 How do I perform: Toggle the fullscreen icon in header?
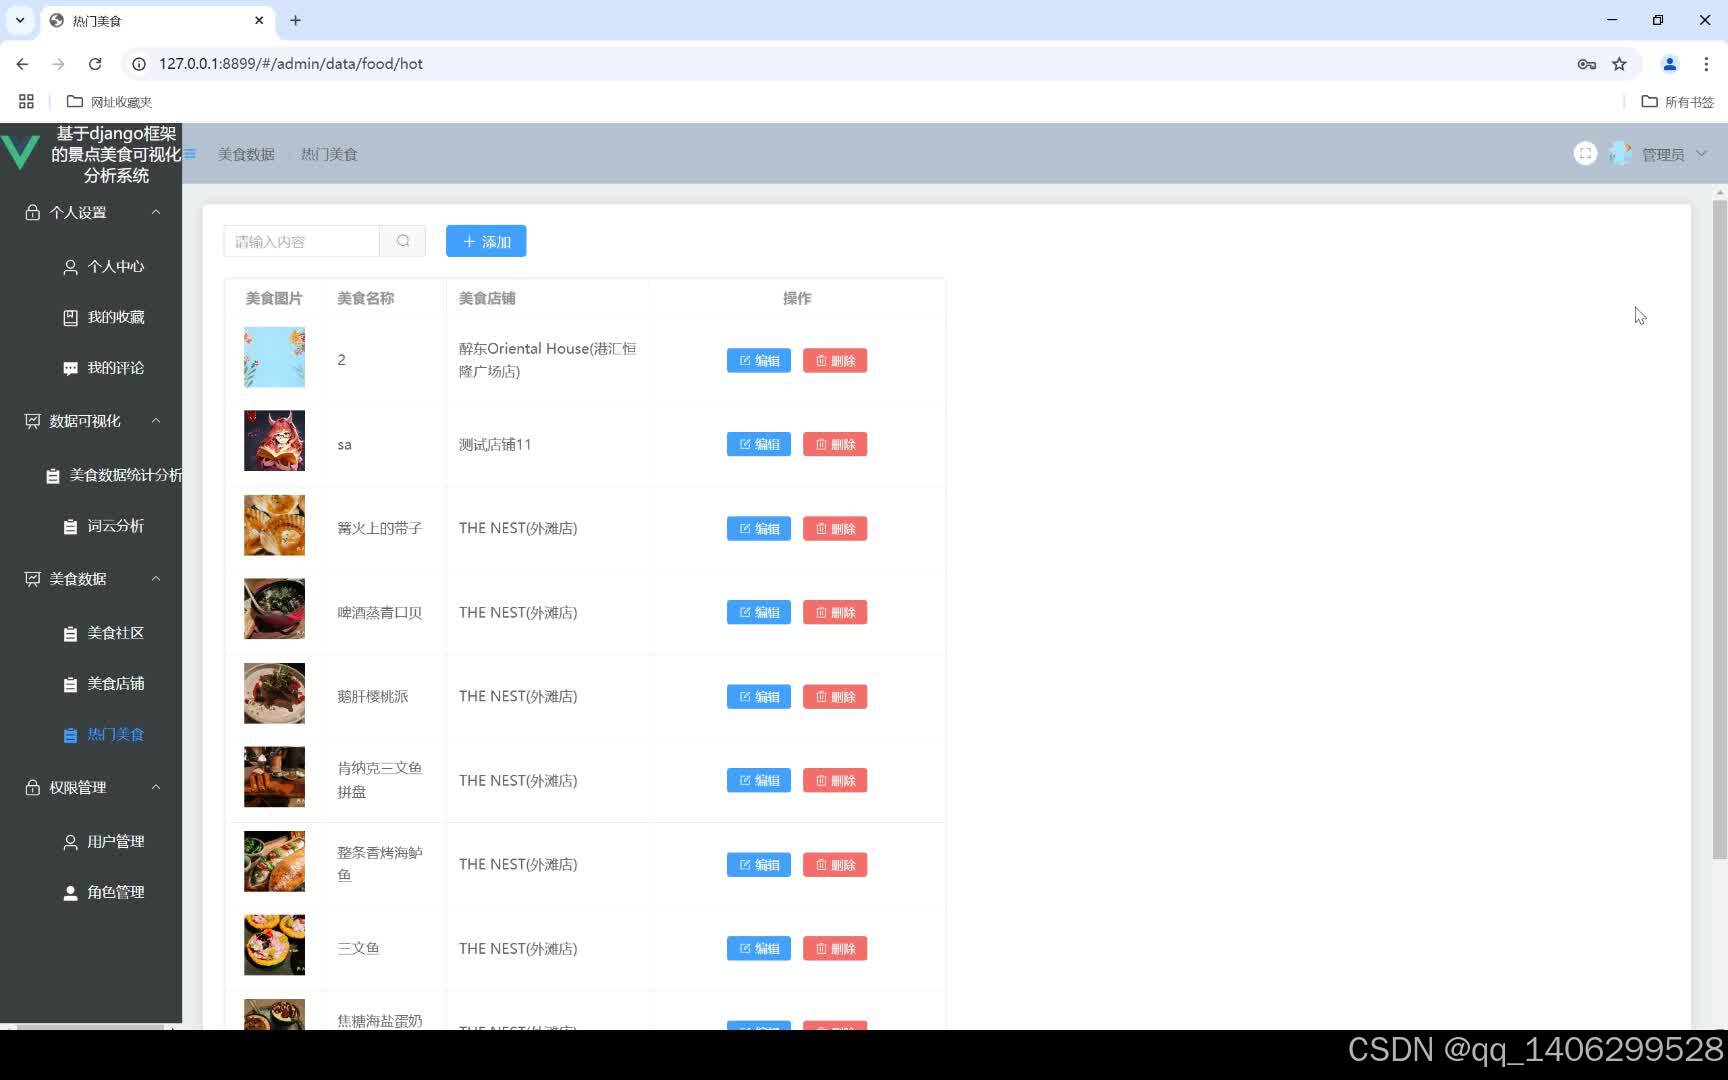(x=1585, y=154)
